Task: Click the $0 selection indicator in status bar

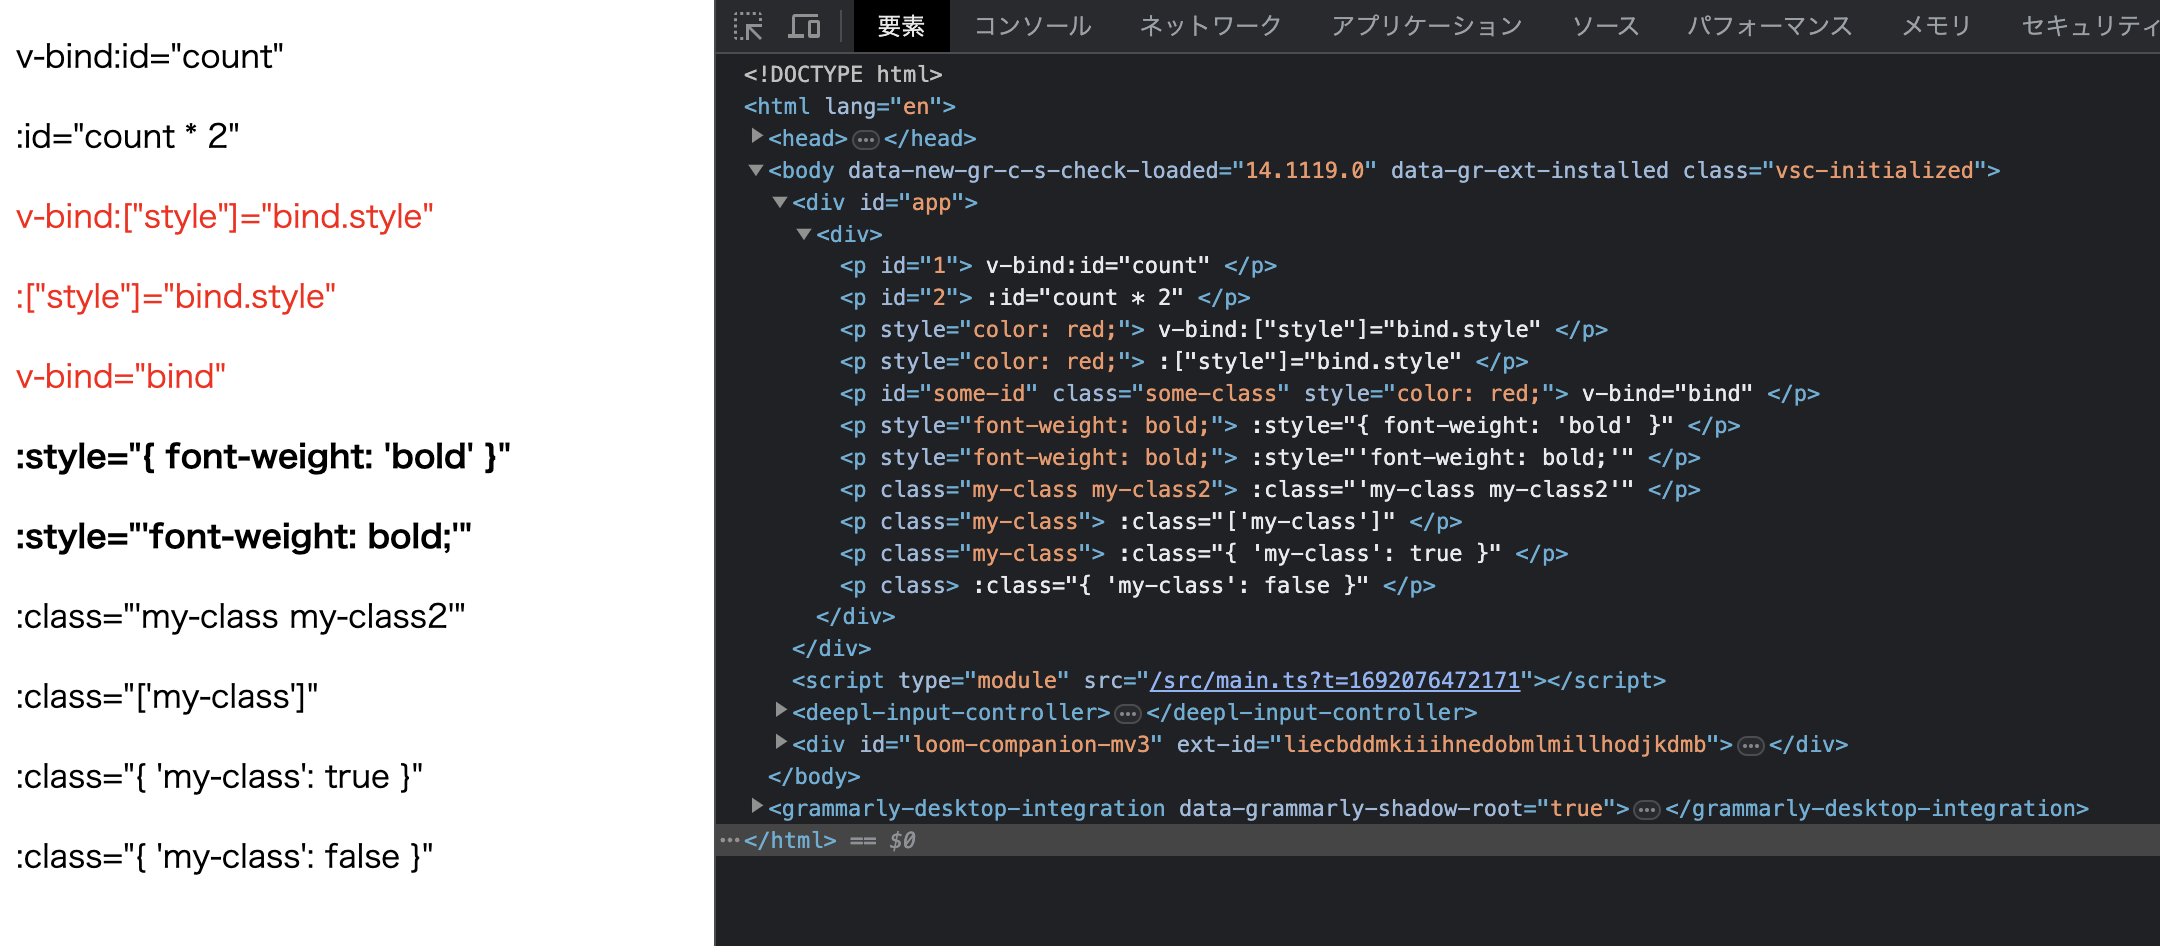Action: (x=900, y=840)
